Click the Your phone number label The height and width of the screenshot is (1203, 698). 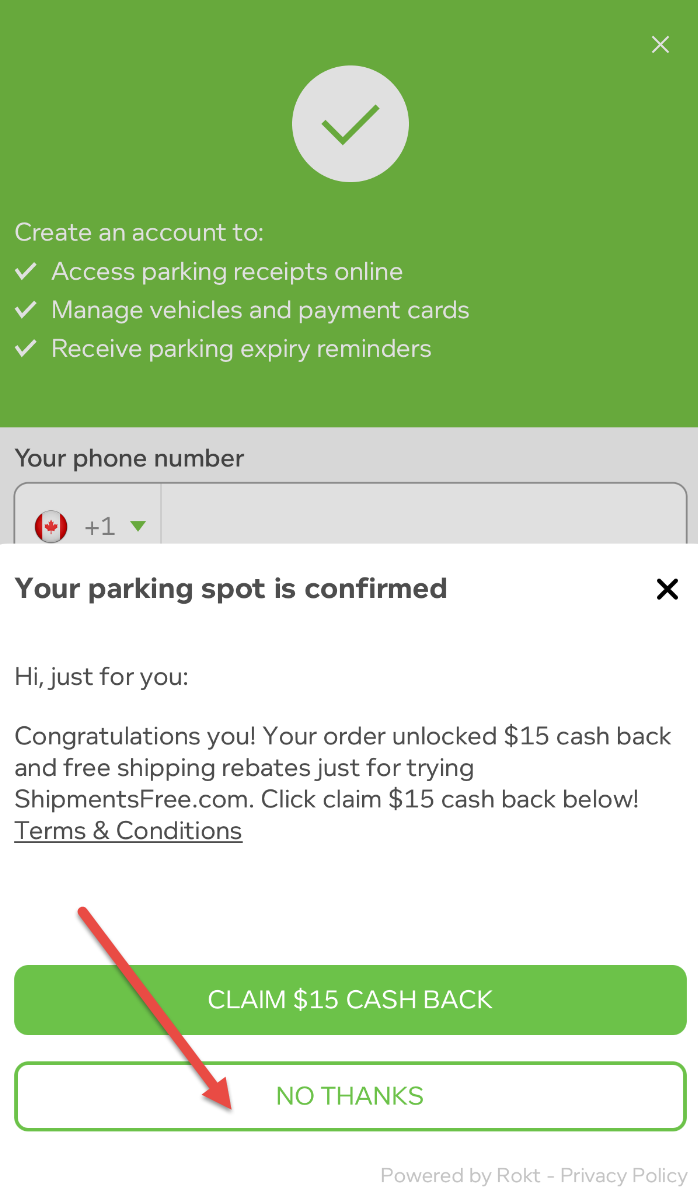129,459
